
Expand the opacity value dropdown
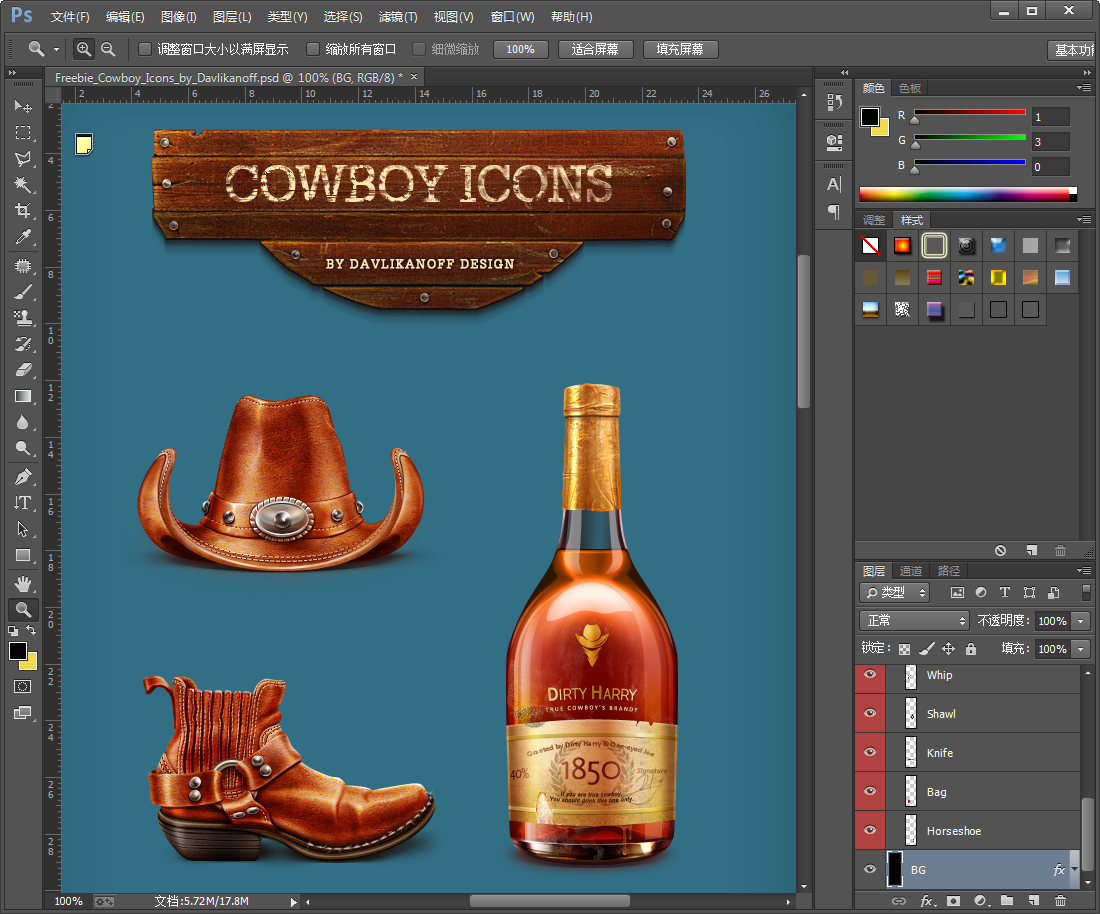point(1080,621)
